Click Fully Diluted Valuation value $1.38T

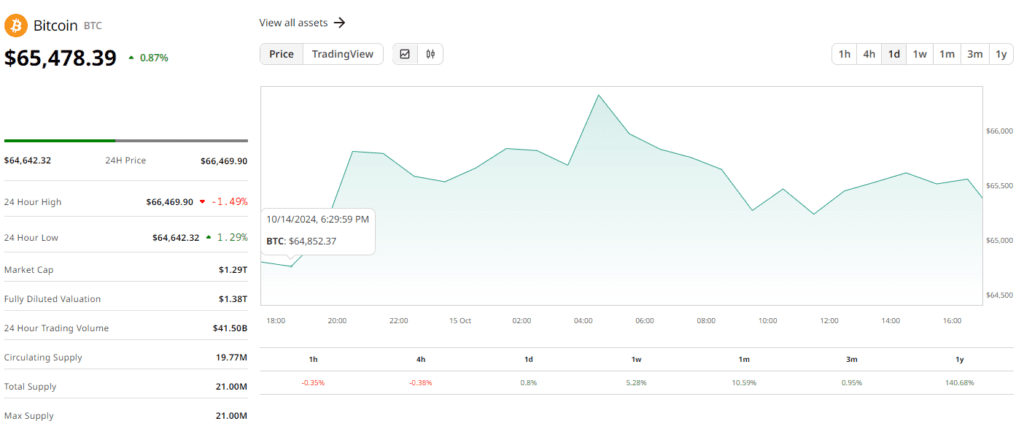pos(234,299)
